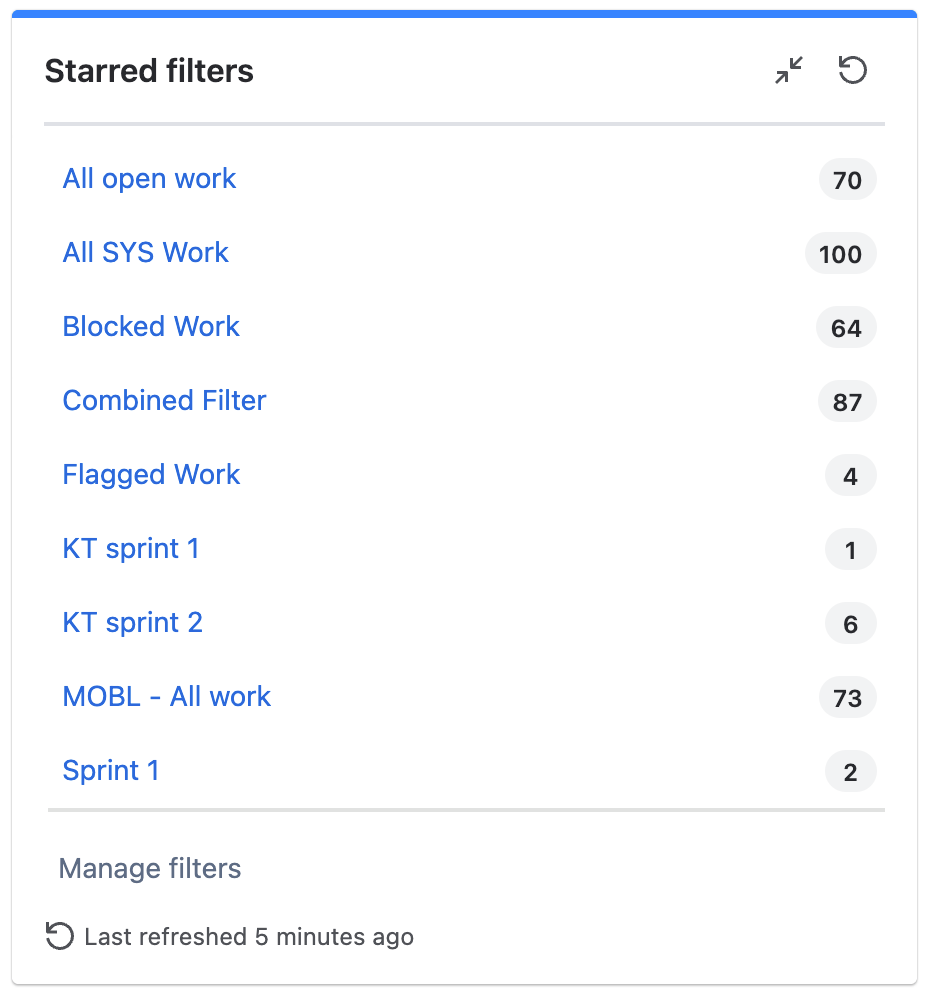Open the Blocked Work filter
This screenshot has height=996, width=934.
point(151,327)
